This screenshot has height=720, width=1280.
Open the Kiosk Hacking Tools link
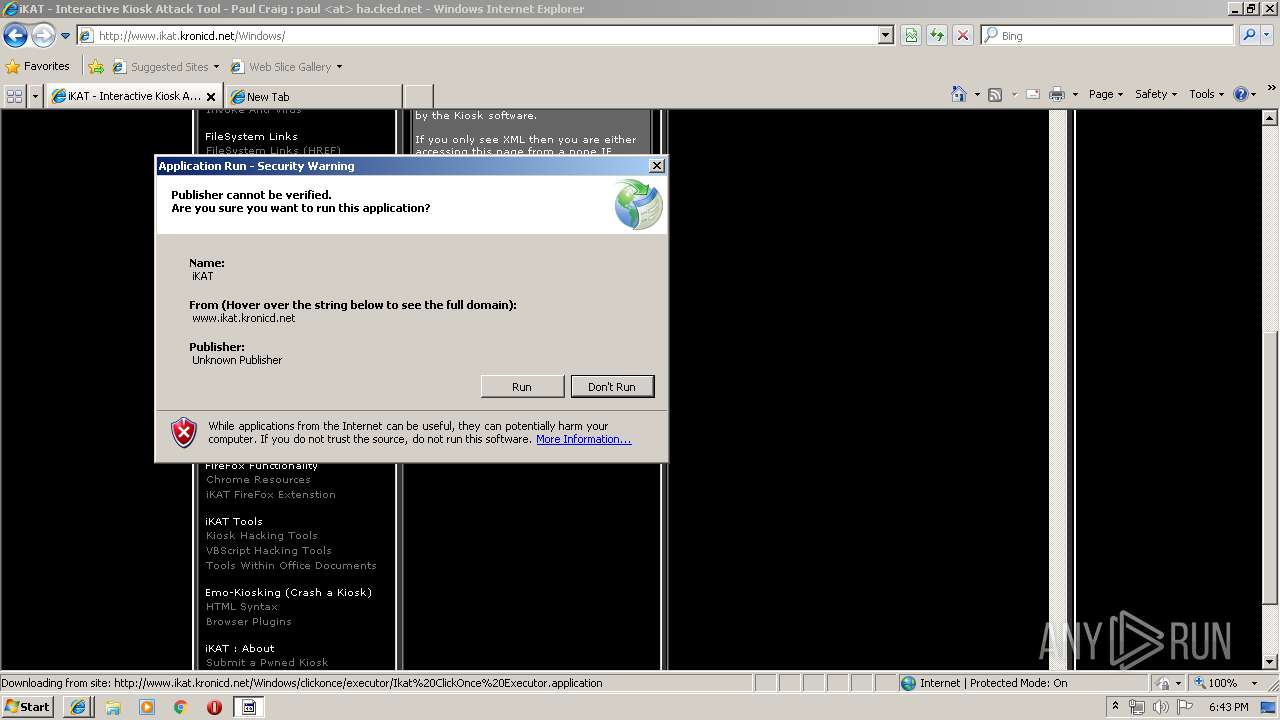tap(262, 535)
